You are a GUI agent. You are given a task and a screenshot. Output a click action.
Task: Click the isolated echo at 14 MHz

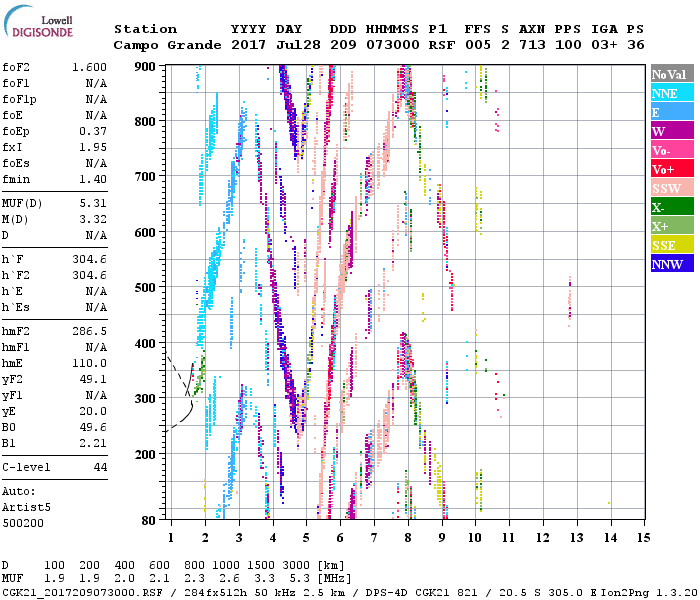tap(609, 503)
